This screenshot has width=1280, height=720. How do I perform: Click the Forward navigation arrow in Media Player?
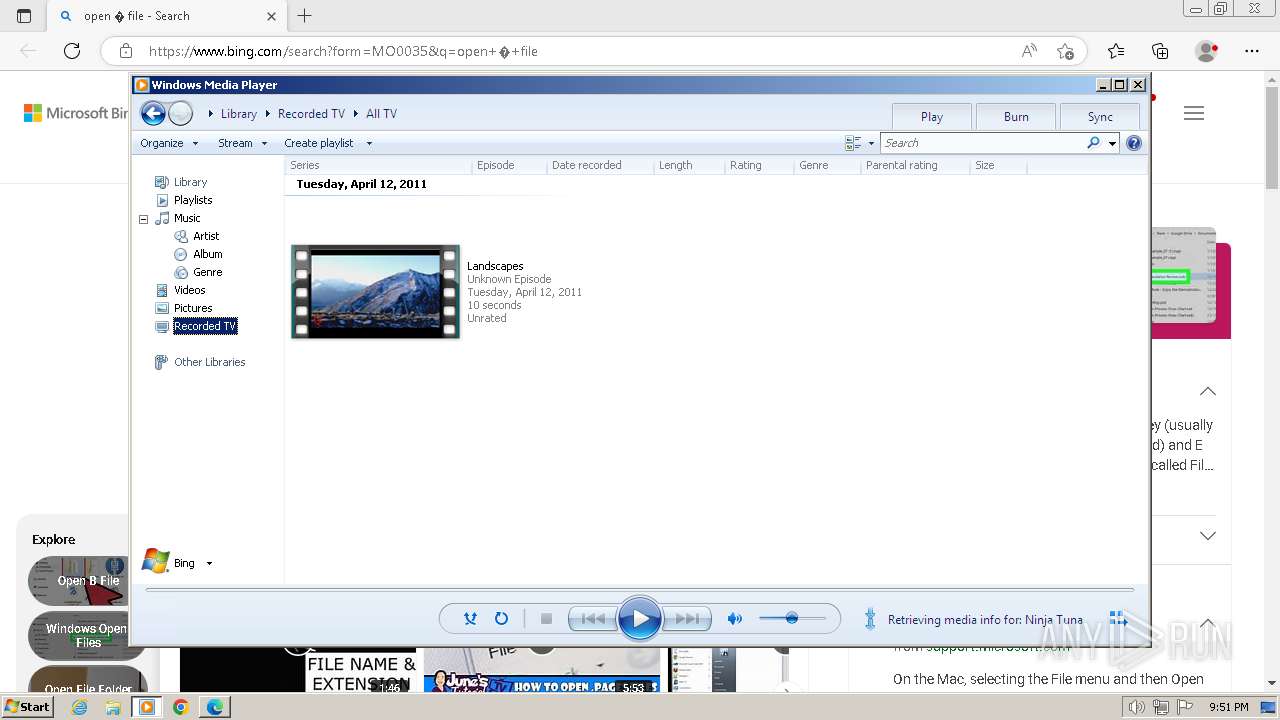click(x=180, y=113)
